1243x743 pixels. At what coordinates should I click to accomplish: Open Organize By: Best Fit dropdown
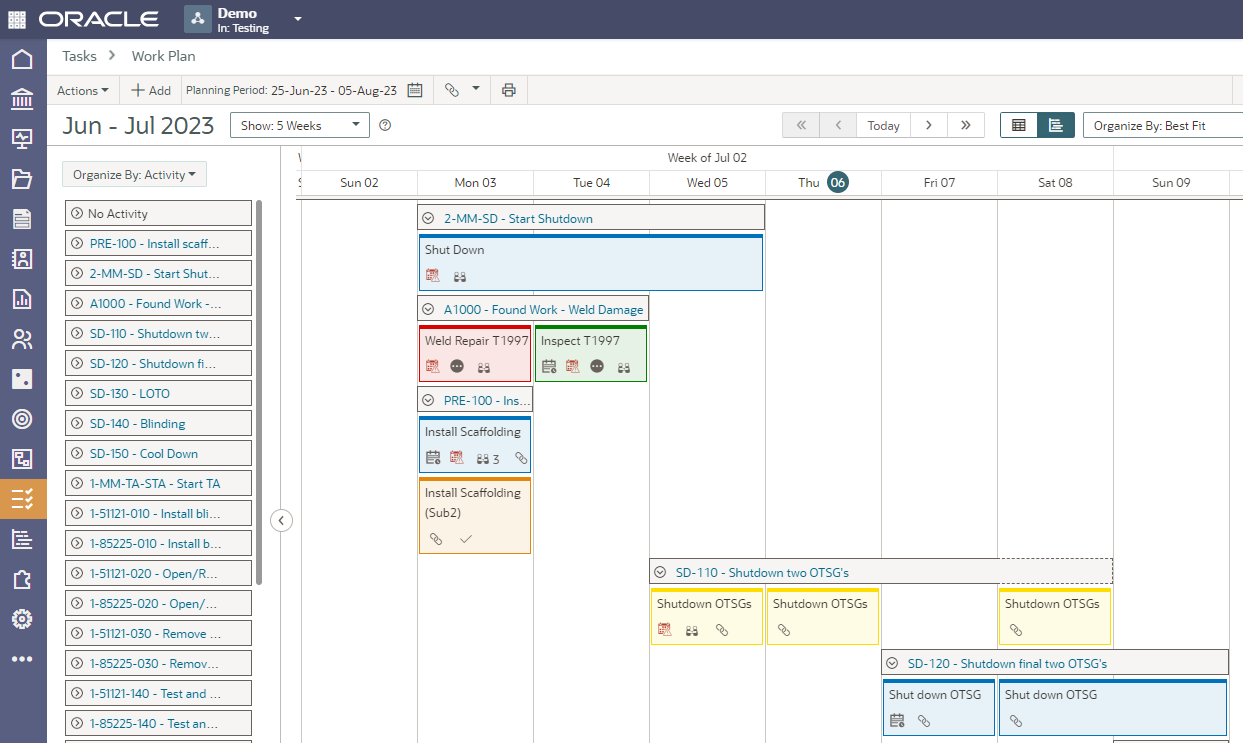click(1162, 126)
